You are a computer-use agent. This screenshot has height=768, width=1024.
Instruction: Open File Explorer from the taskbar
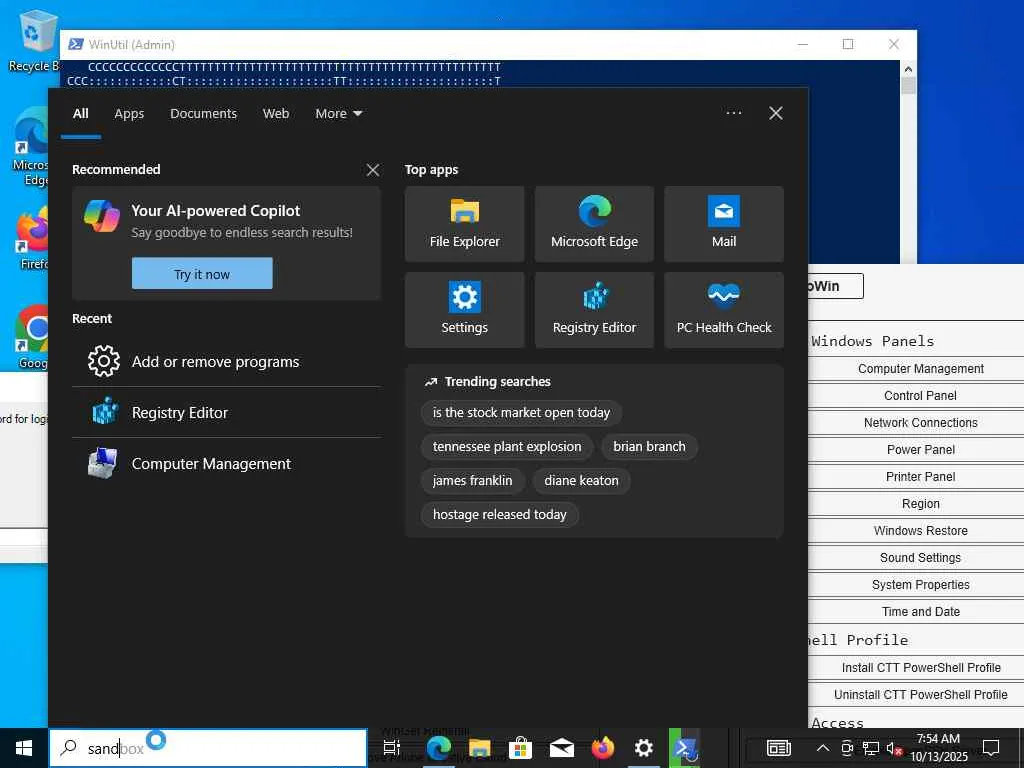pyautogui.click(x=479, y=748)
